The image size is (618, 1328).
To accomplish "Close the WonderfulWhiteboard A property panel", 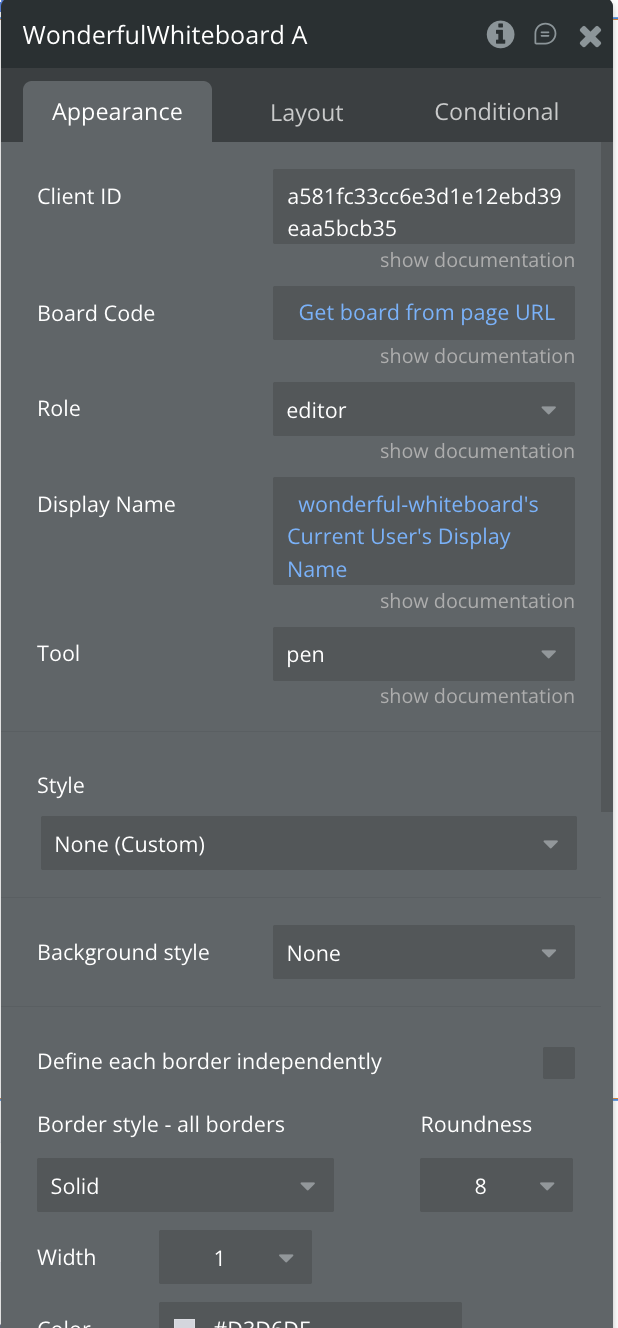I will [590, 36].
